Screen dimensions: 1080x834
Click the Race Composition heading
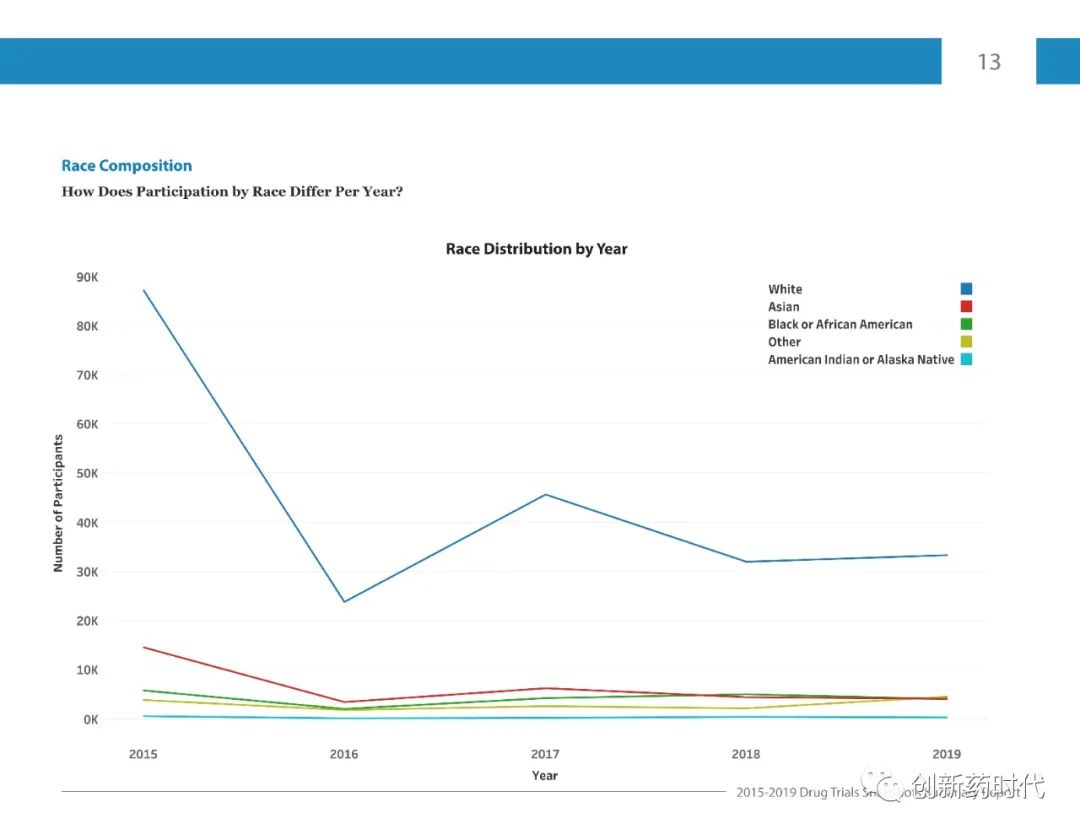click(x=127, y=166)
